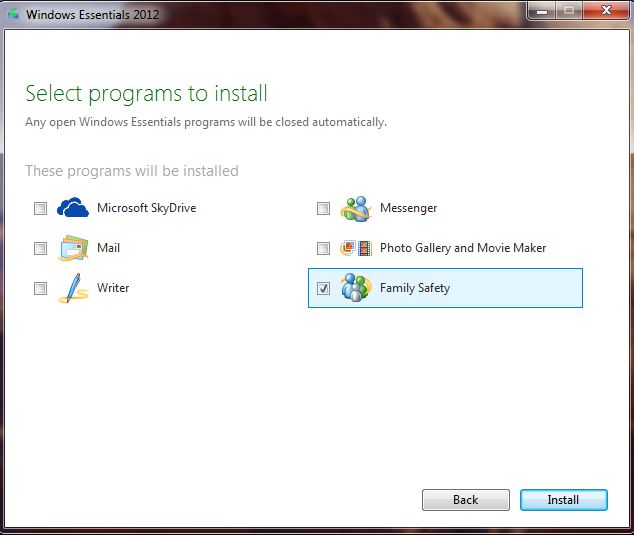The image size is (634, 535).
Task: Click the Microsoft SkyDrive cloud icon
Action: pyautogui.click(x=73, y=208)
